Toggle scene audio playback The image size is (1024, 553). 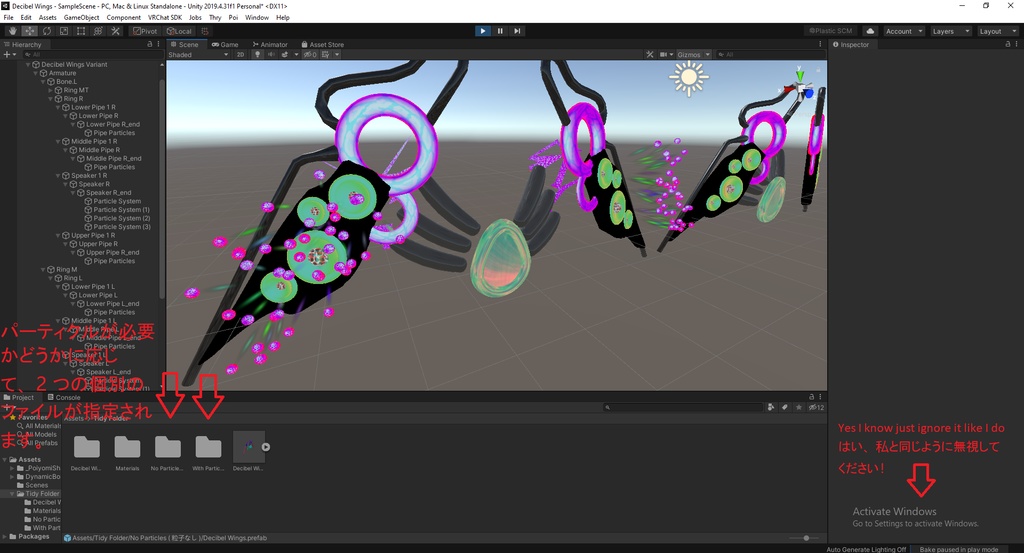271,54
